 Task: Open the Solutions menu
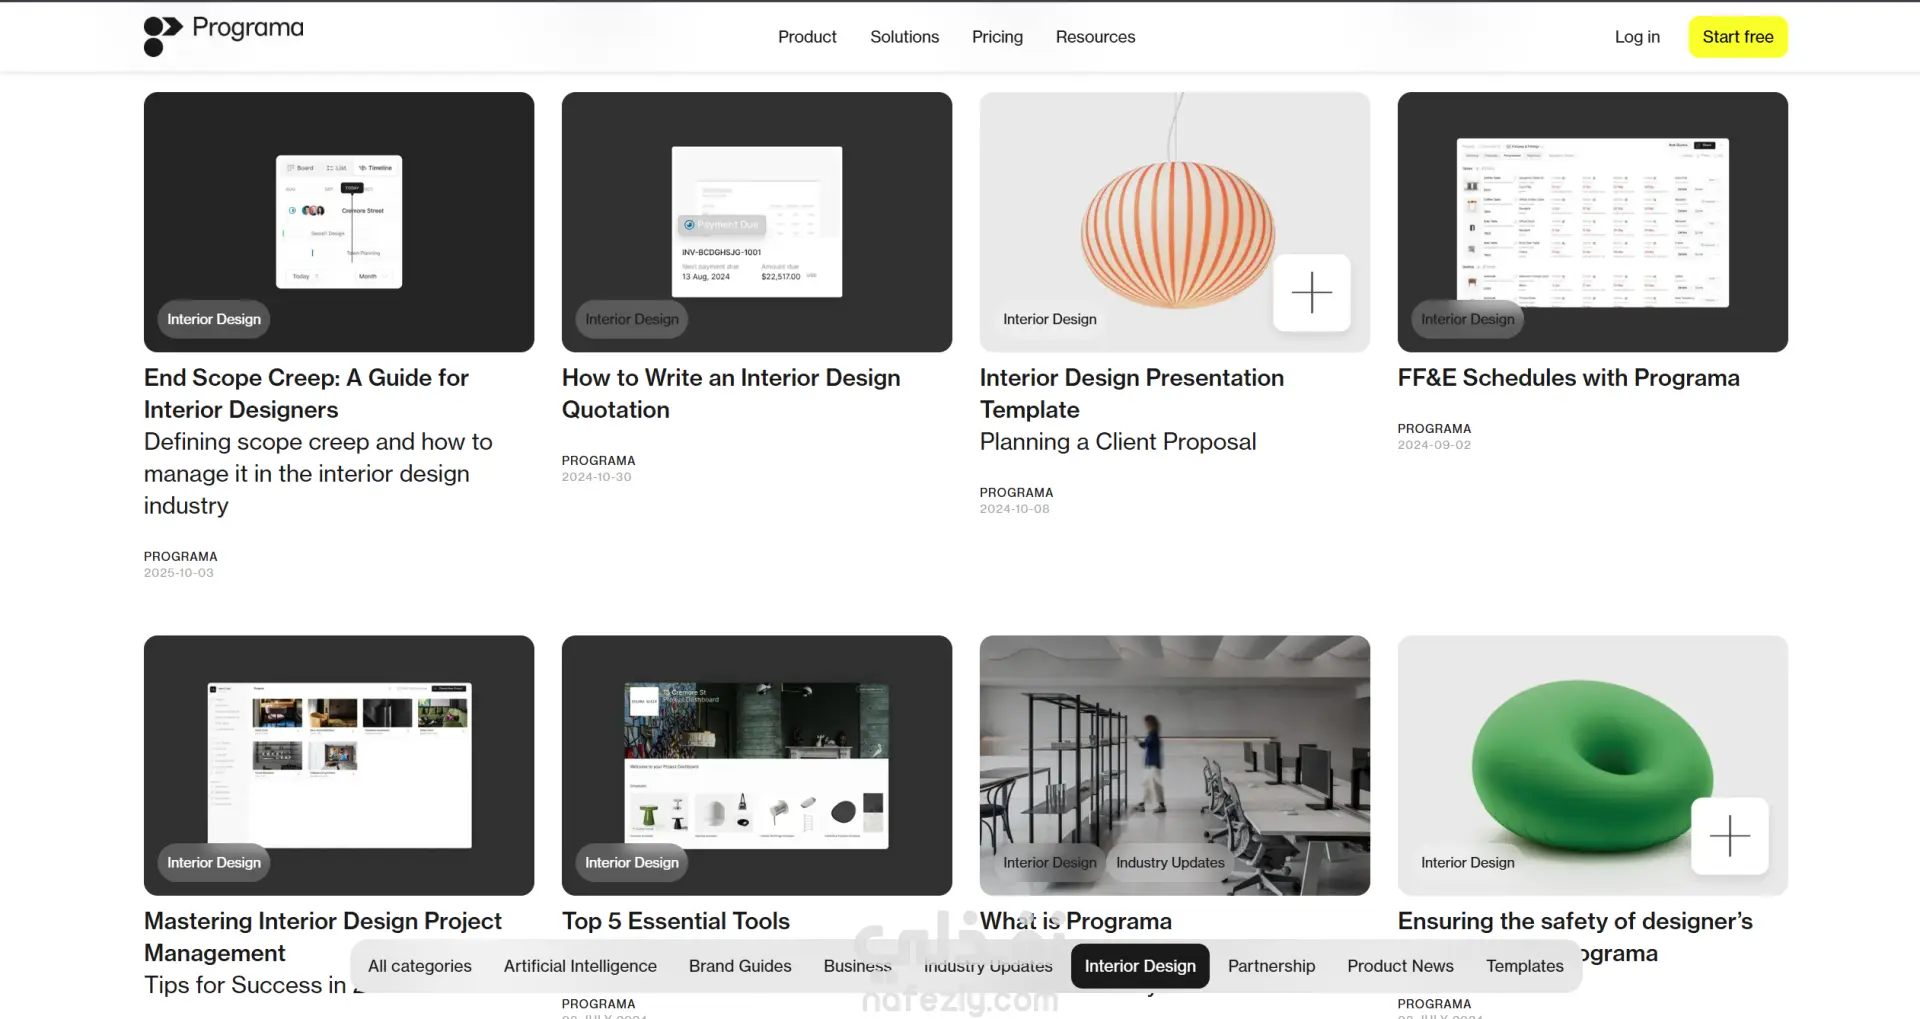904,37
